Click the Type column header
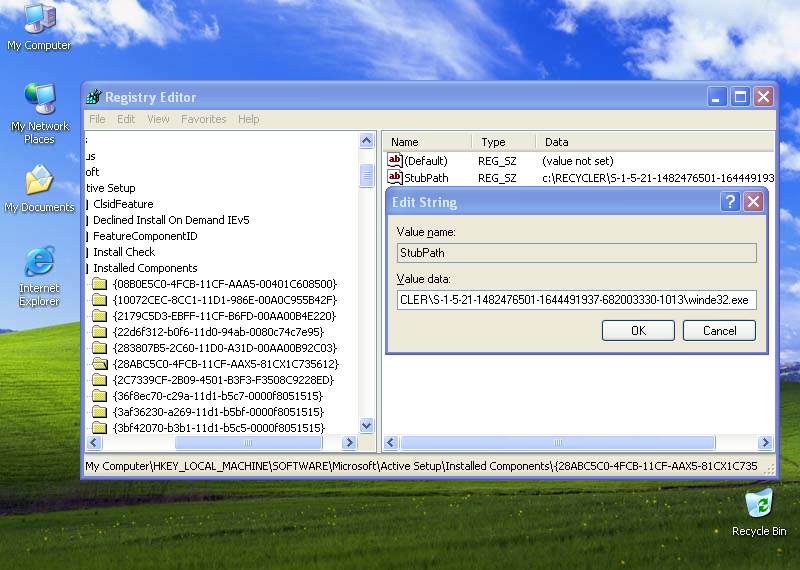The width and height of the screenshot is (800, 570). (504, 142)
